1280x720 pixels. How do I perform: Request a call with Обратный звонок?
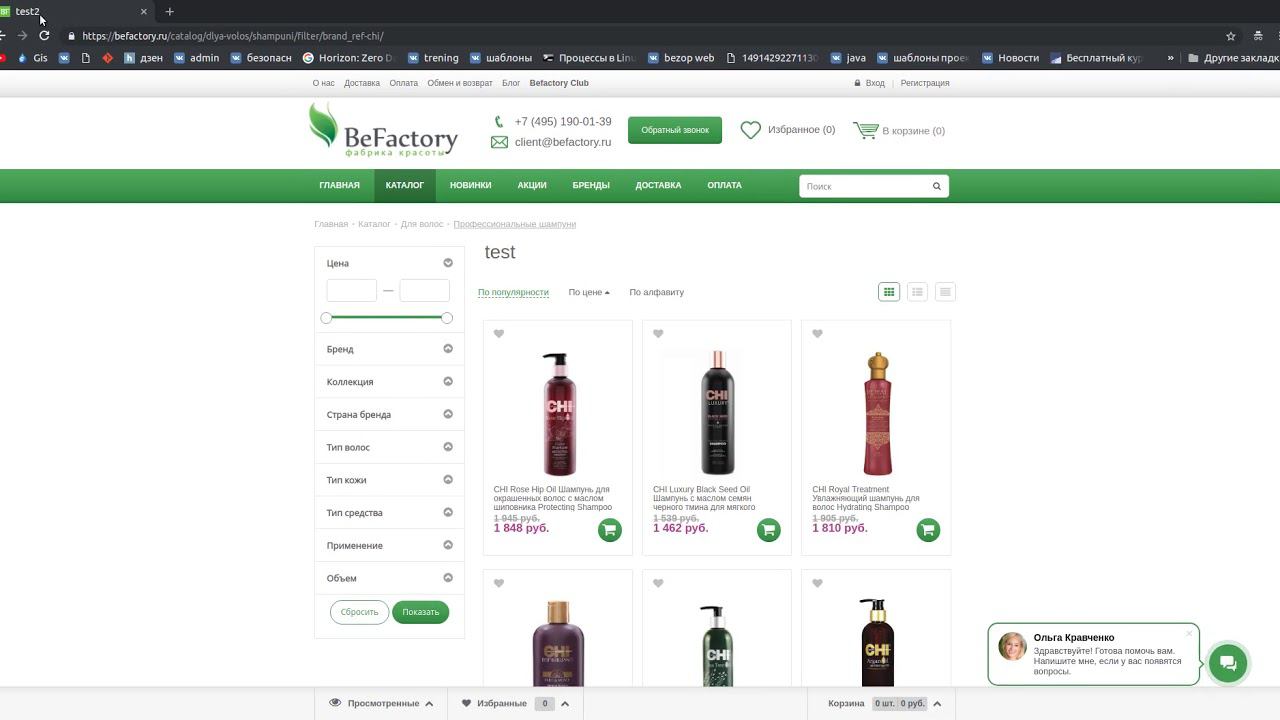pos(675,130)
